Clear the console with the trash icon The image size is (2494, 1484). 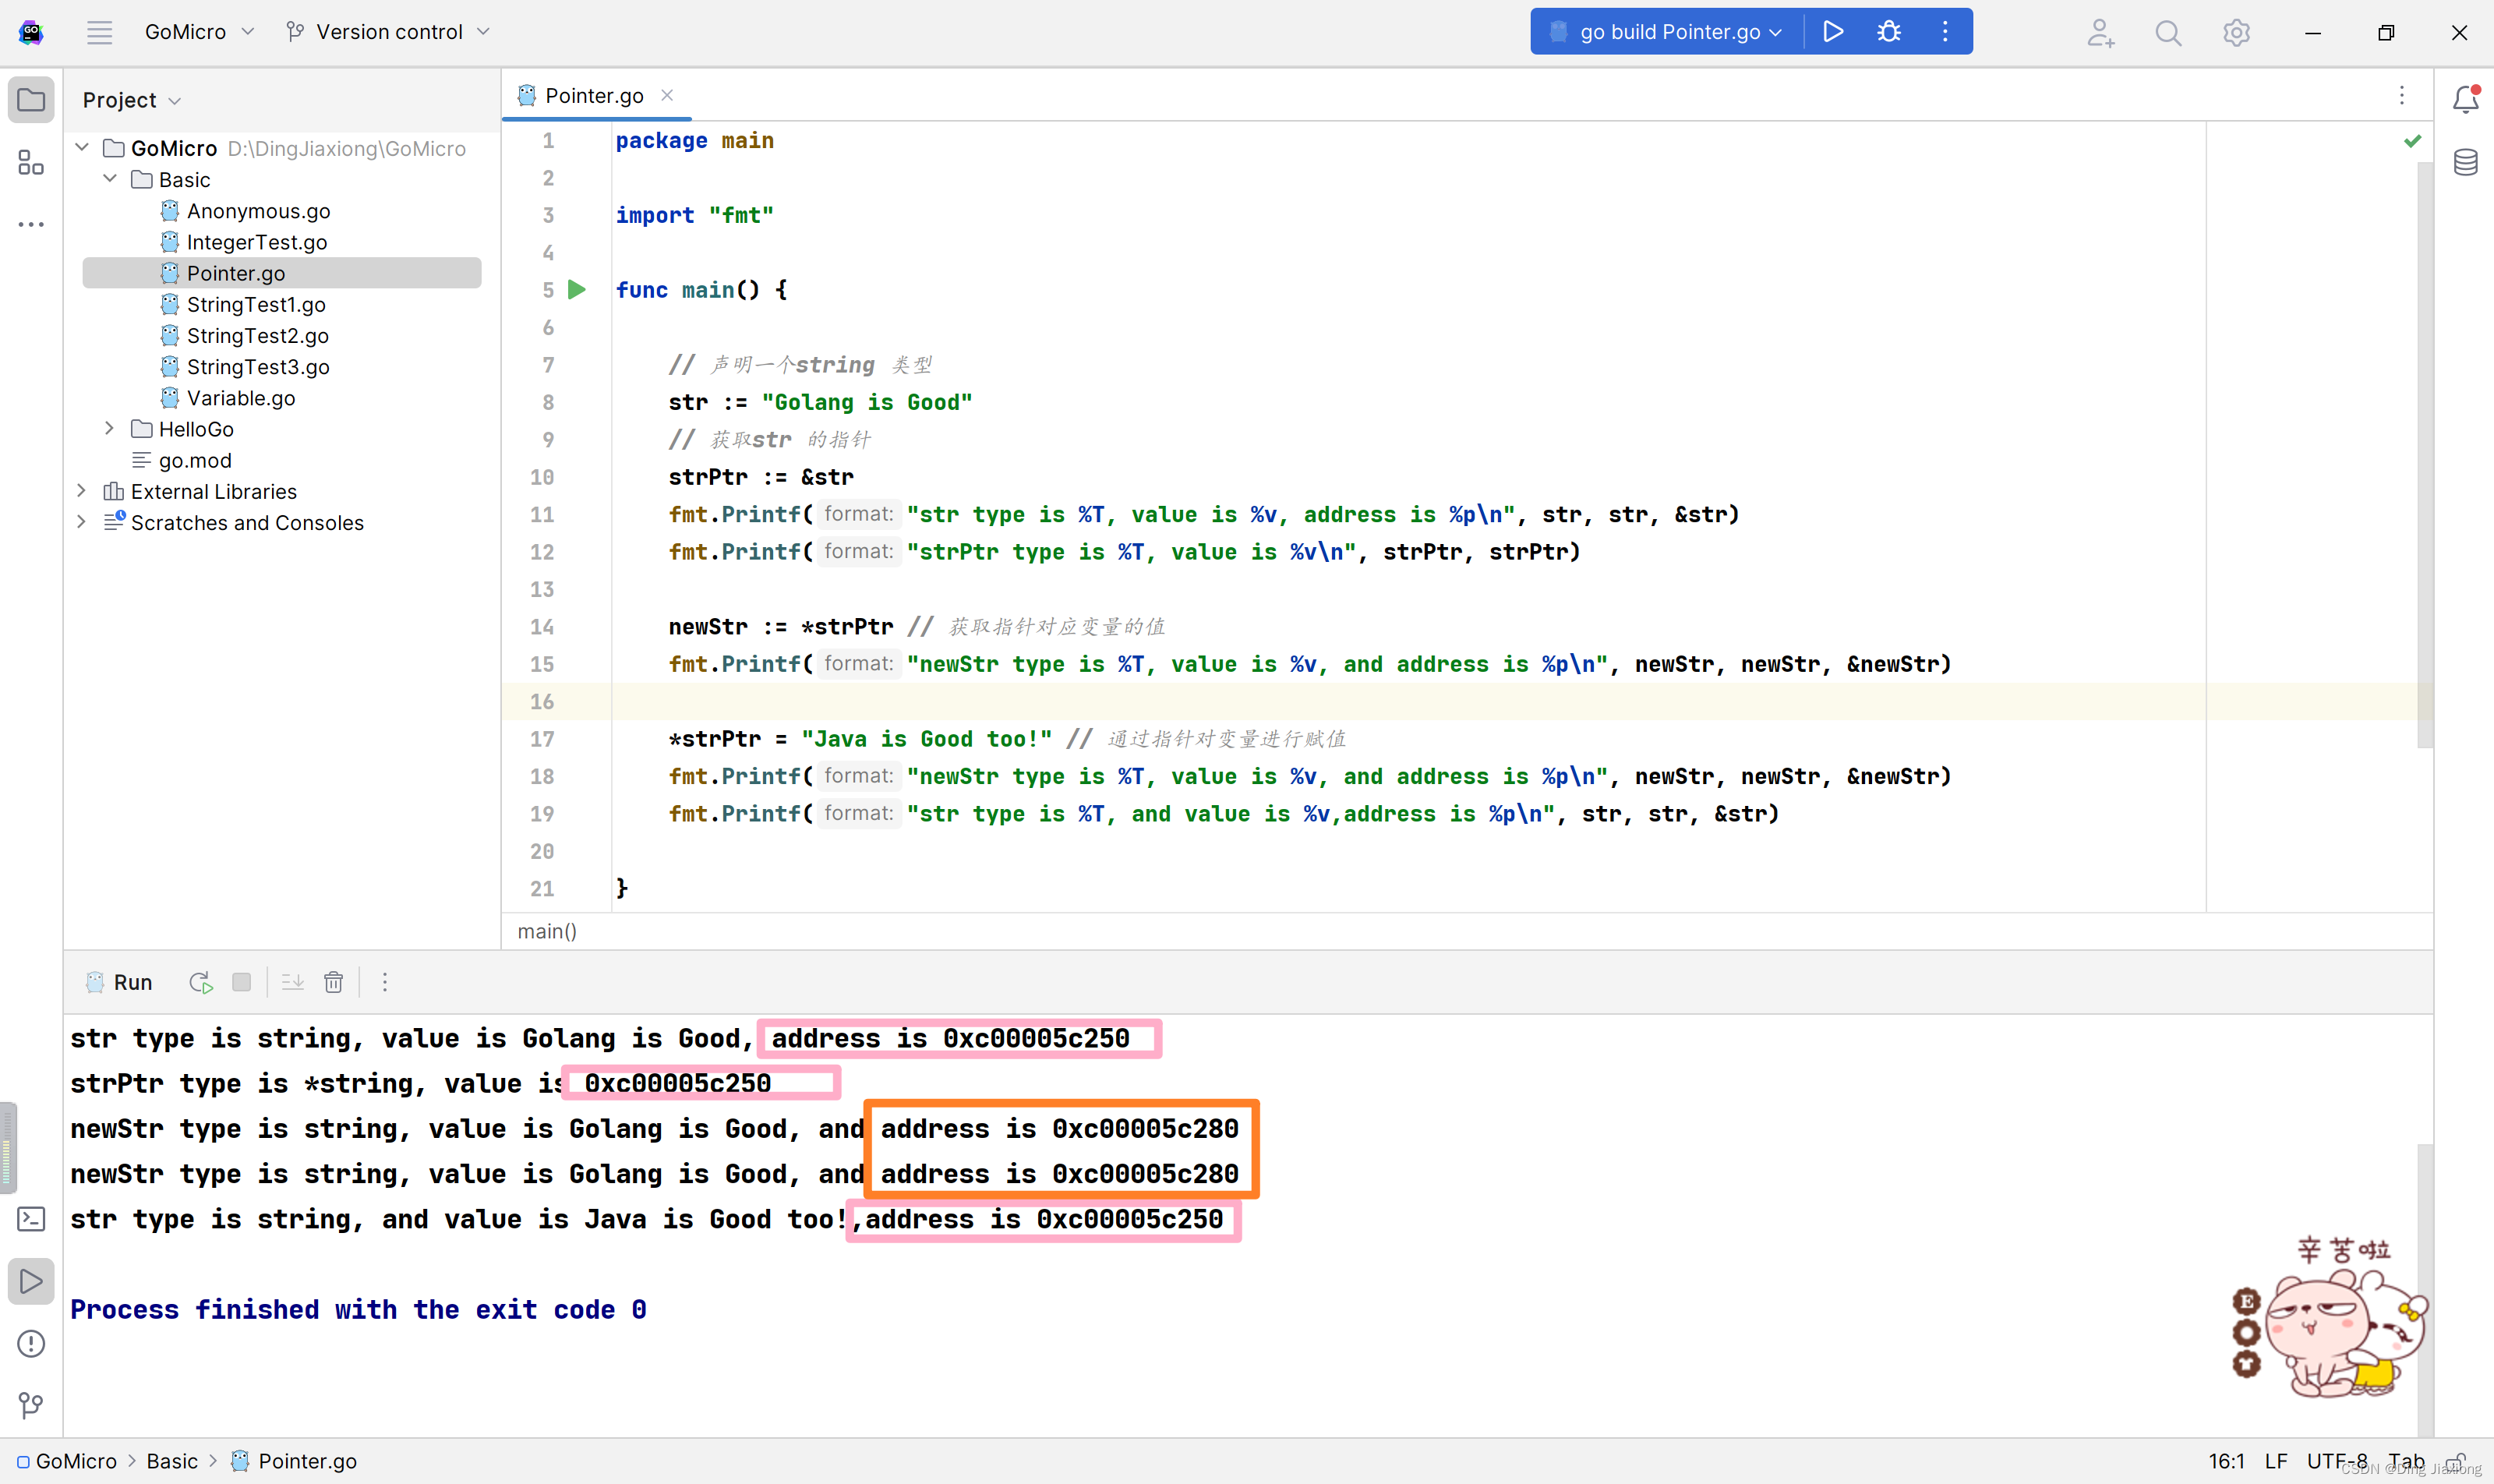point(333,982)
